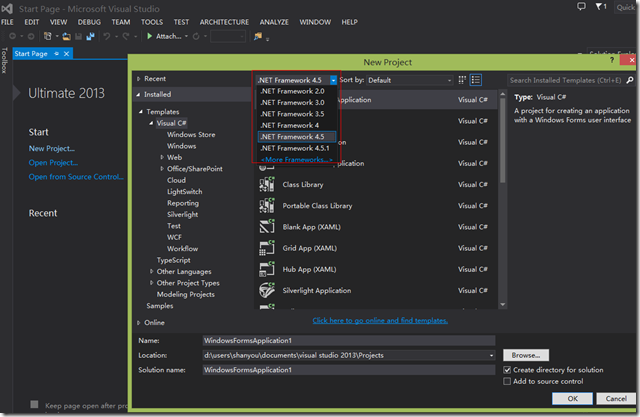
Task: Expand the Other Languages tree node
Action: click(151, 271)
